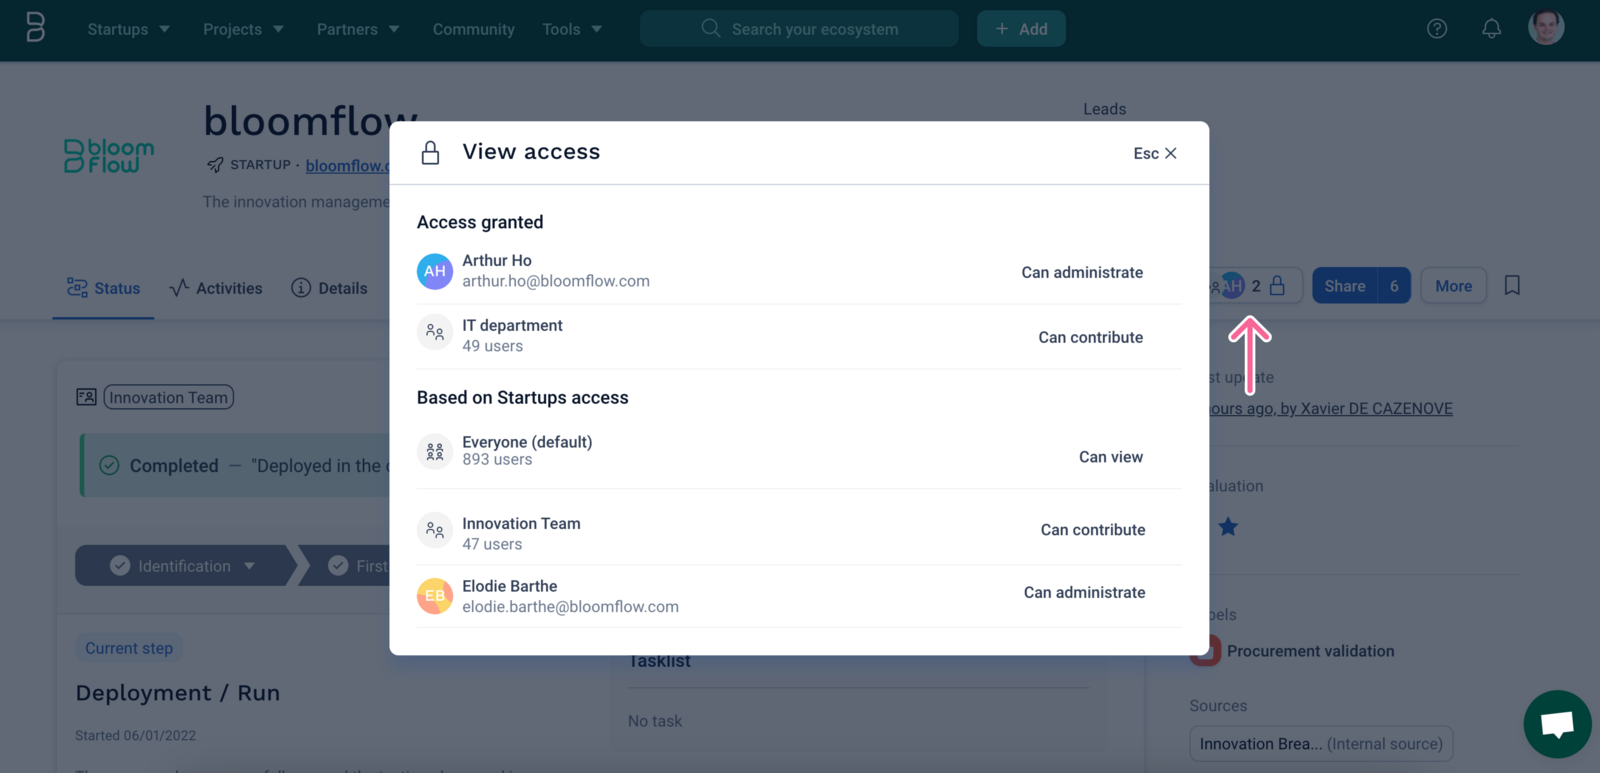The height and width of the screenshot is (773, 1600).
Task: Select Everyone's Can view permission
Action: tap(1110, 457)
